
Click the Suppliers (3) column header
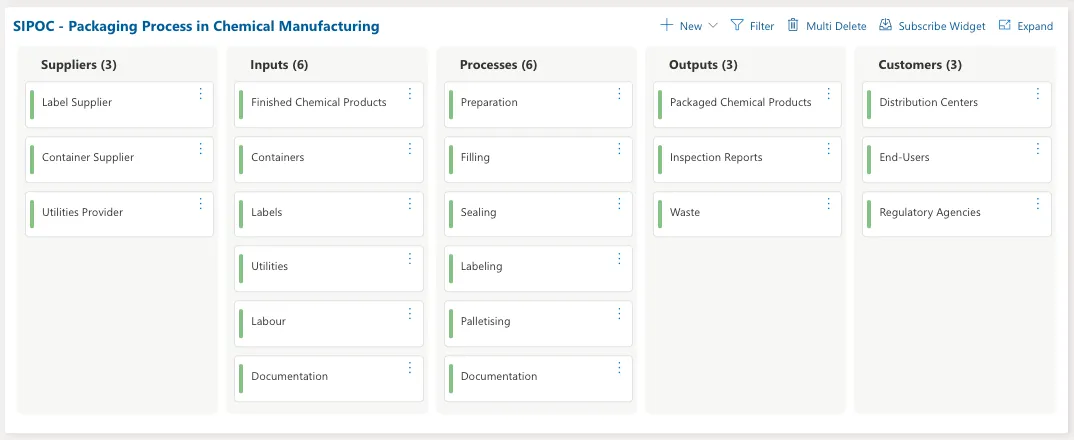coord(79,65)
